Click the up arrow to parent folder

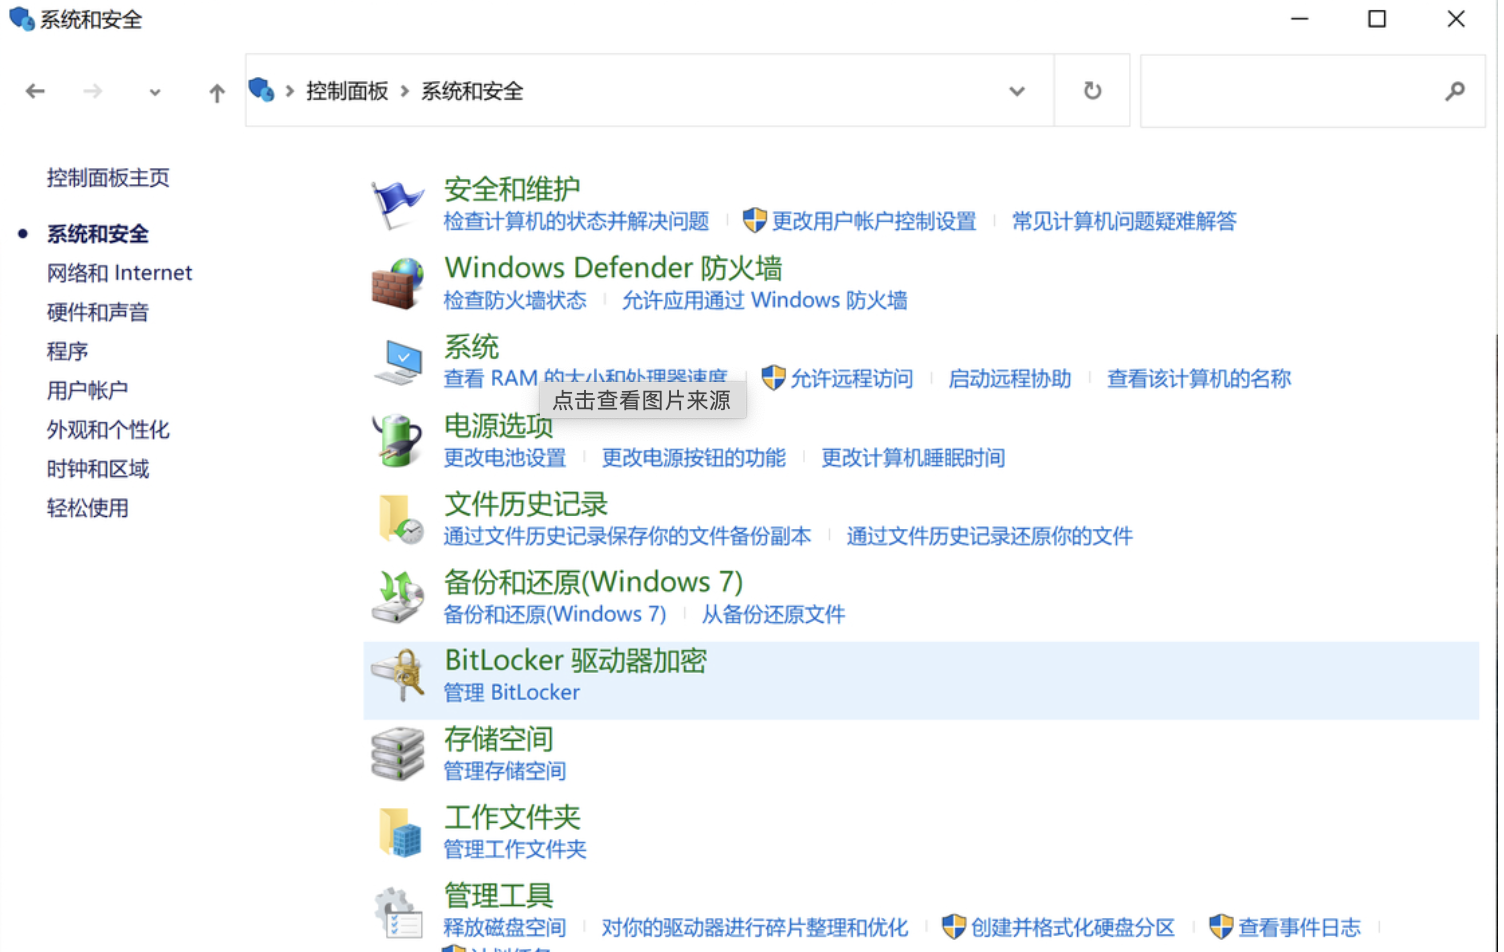tap(217, 93)
